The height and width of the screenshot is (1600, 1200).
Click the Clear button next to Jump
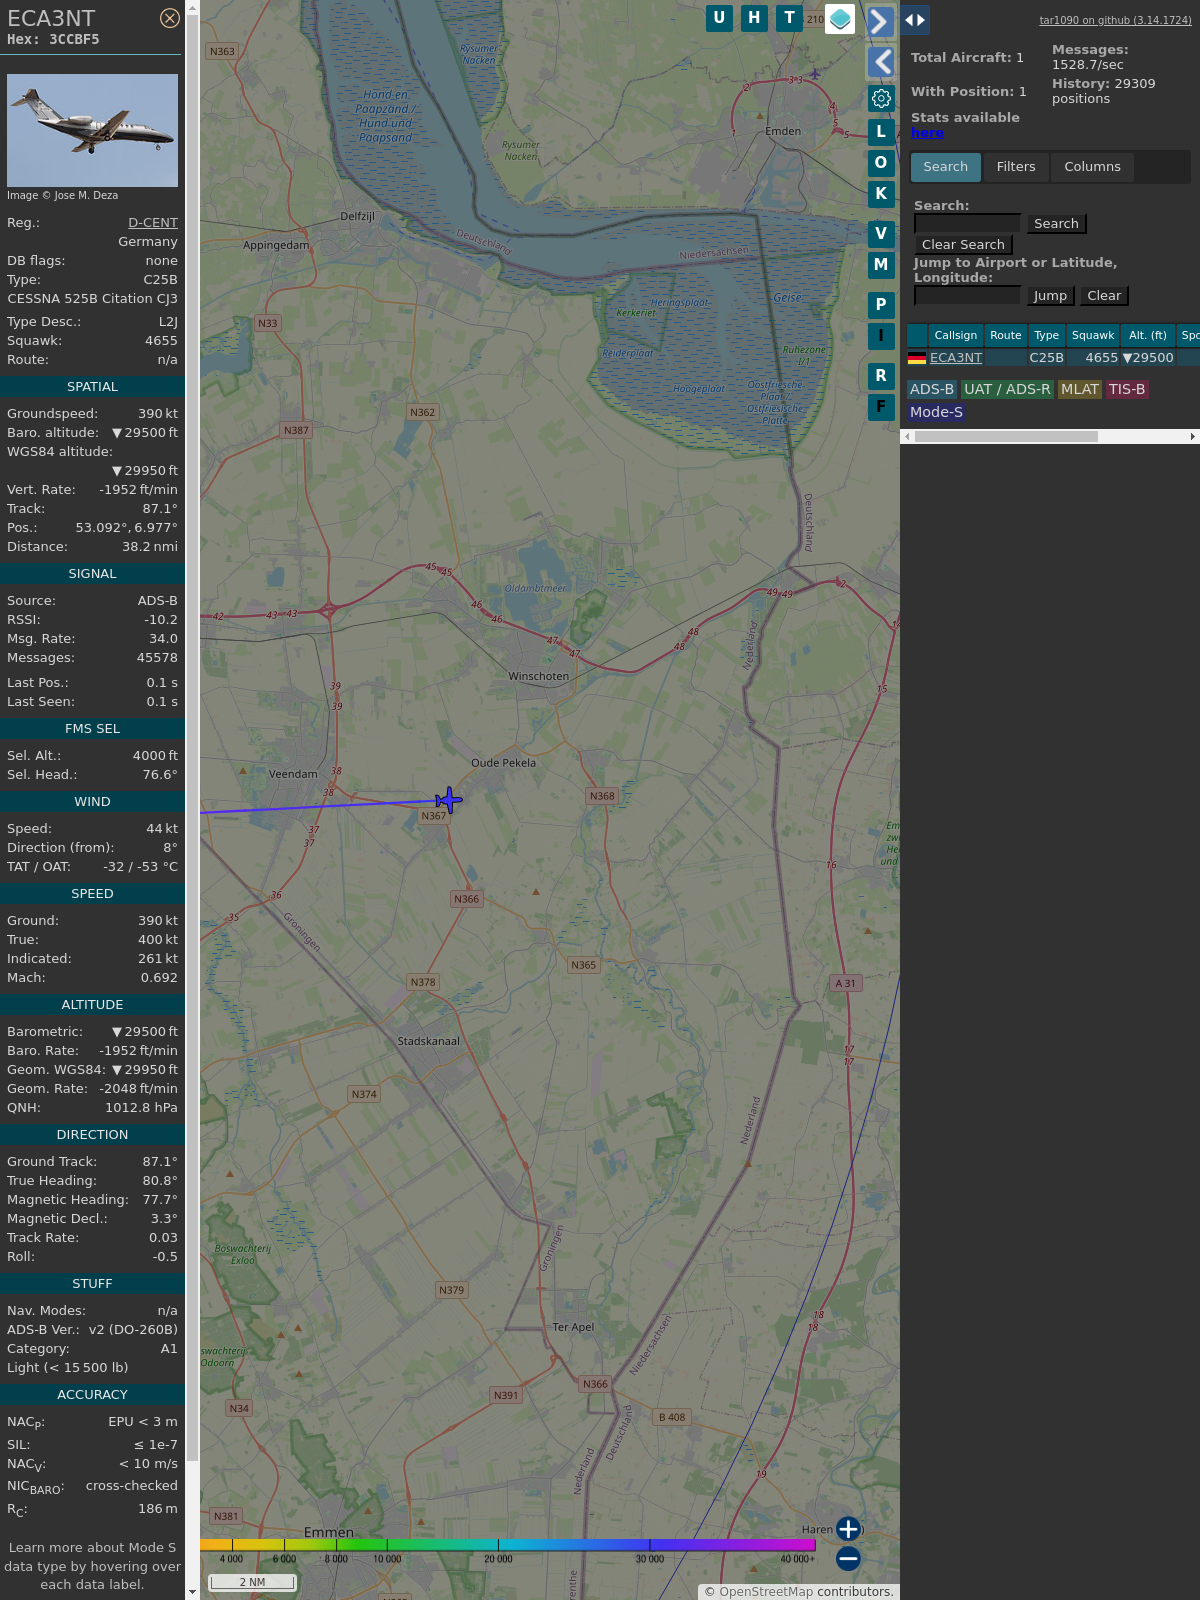click(1104, 296)
